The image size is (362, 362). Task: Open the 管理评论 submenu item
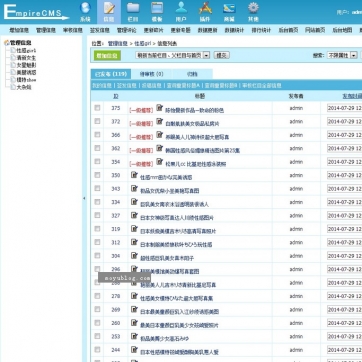coord(126,30)
